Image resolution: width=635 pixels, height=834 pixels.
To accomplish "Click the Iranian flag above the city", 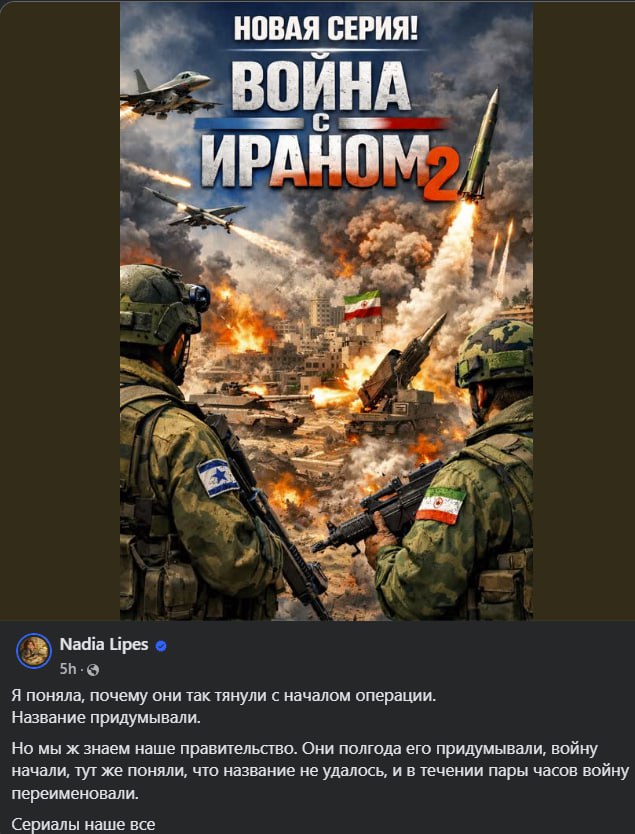I will (x=362, y=305).
